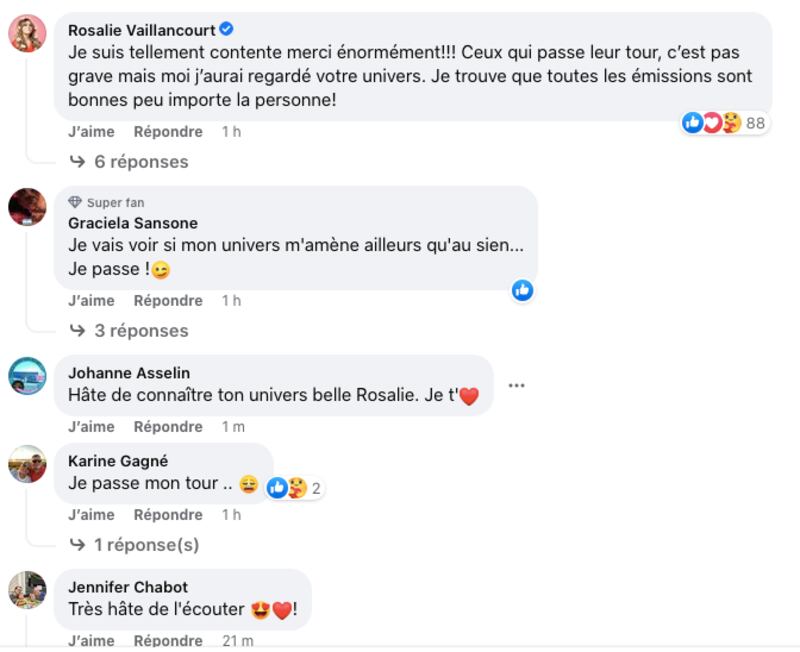Expand the 6 réponses thread
The height and width of the screenshot is (652, 800).
[x=140, y=161]
